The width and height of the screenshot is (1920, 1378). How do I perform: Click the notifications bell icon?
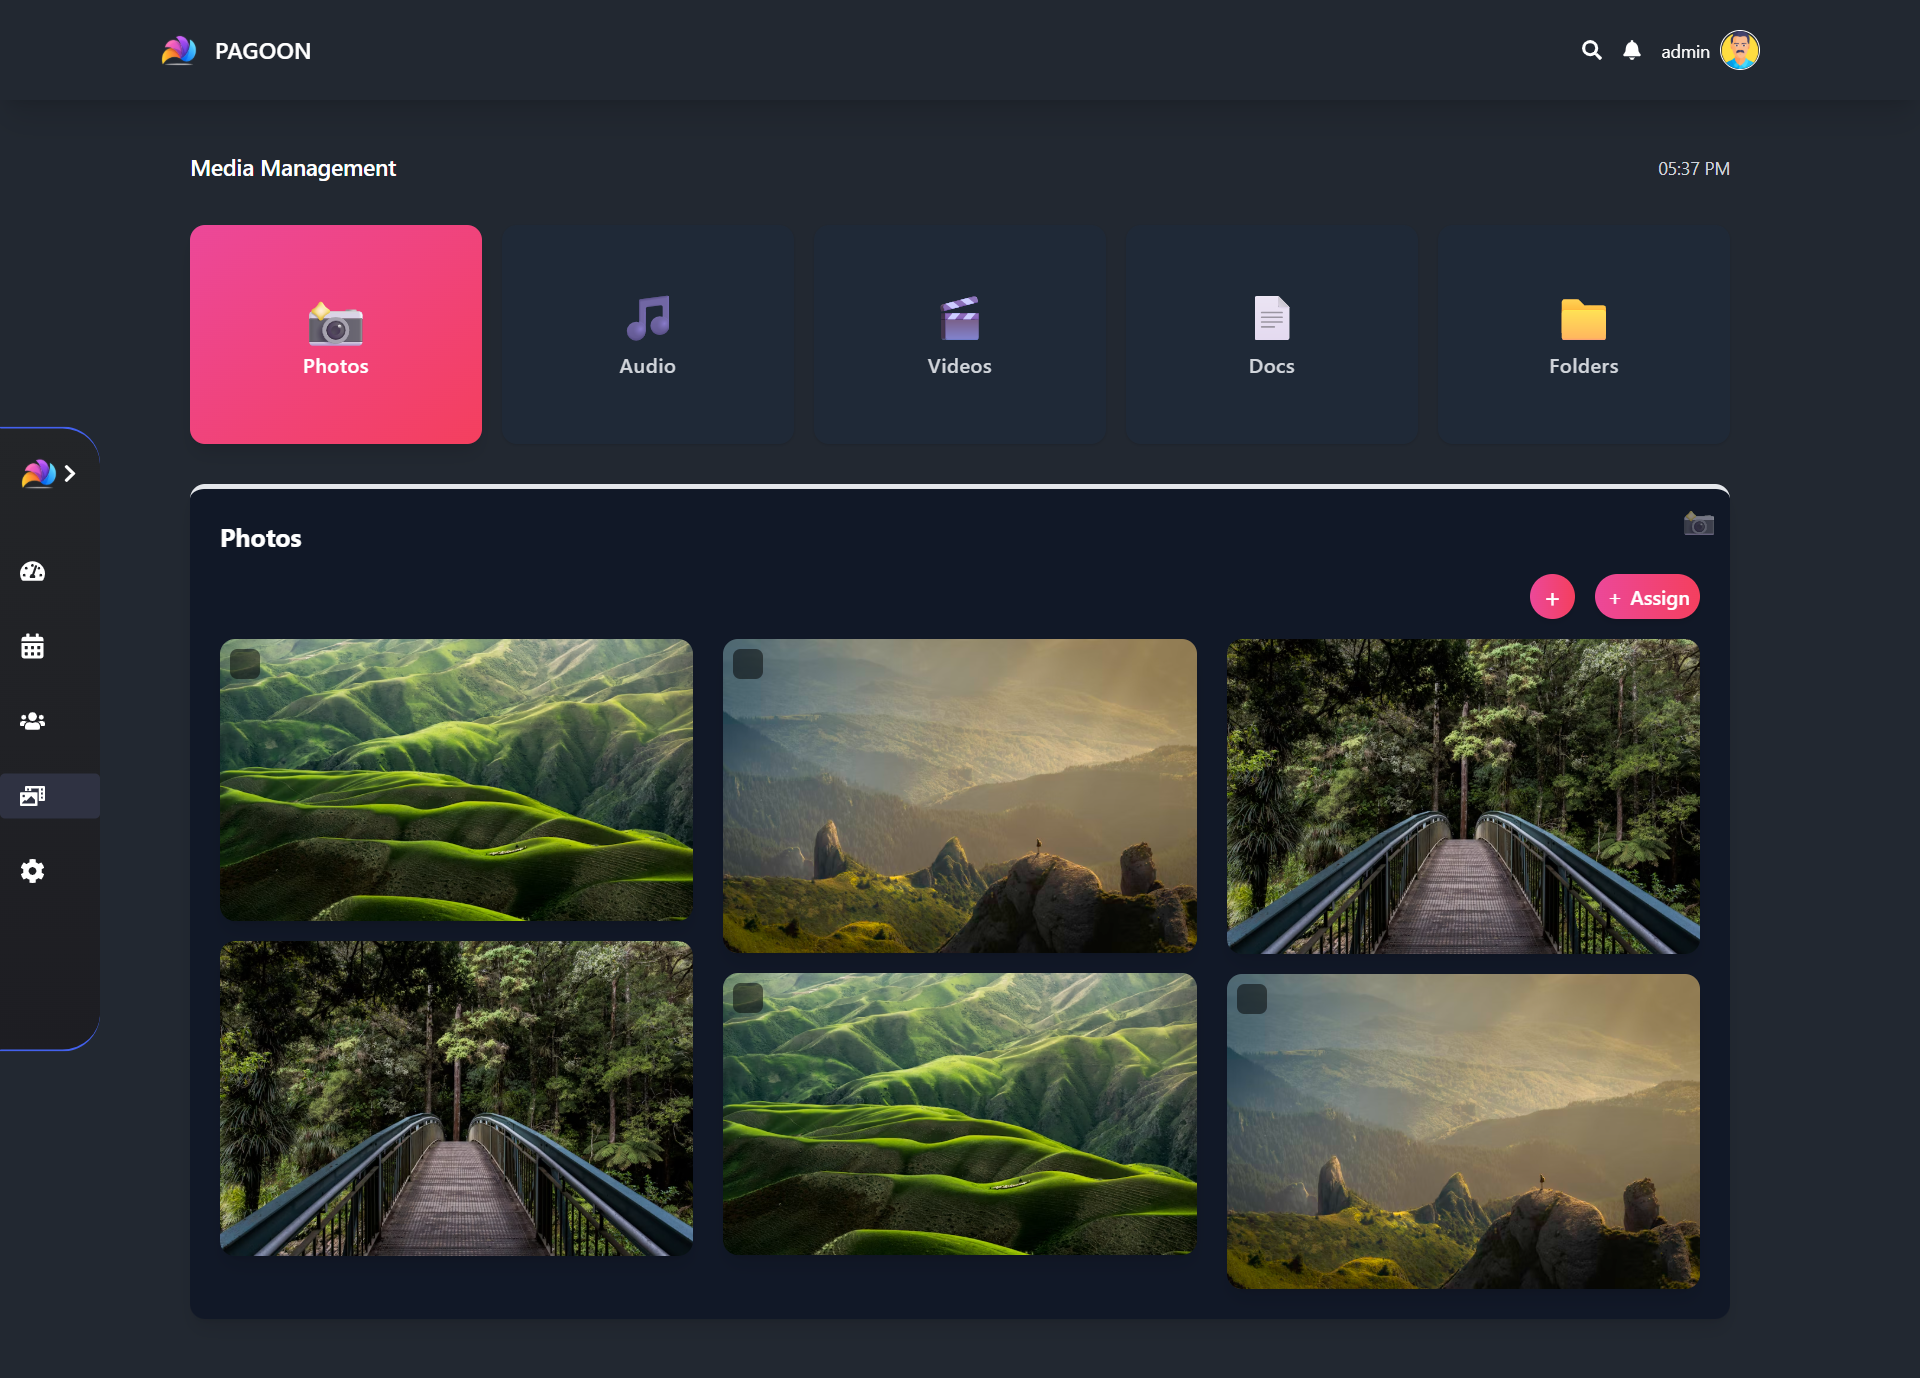[x=1631, y=50]
